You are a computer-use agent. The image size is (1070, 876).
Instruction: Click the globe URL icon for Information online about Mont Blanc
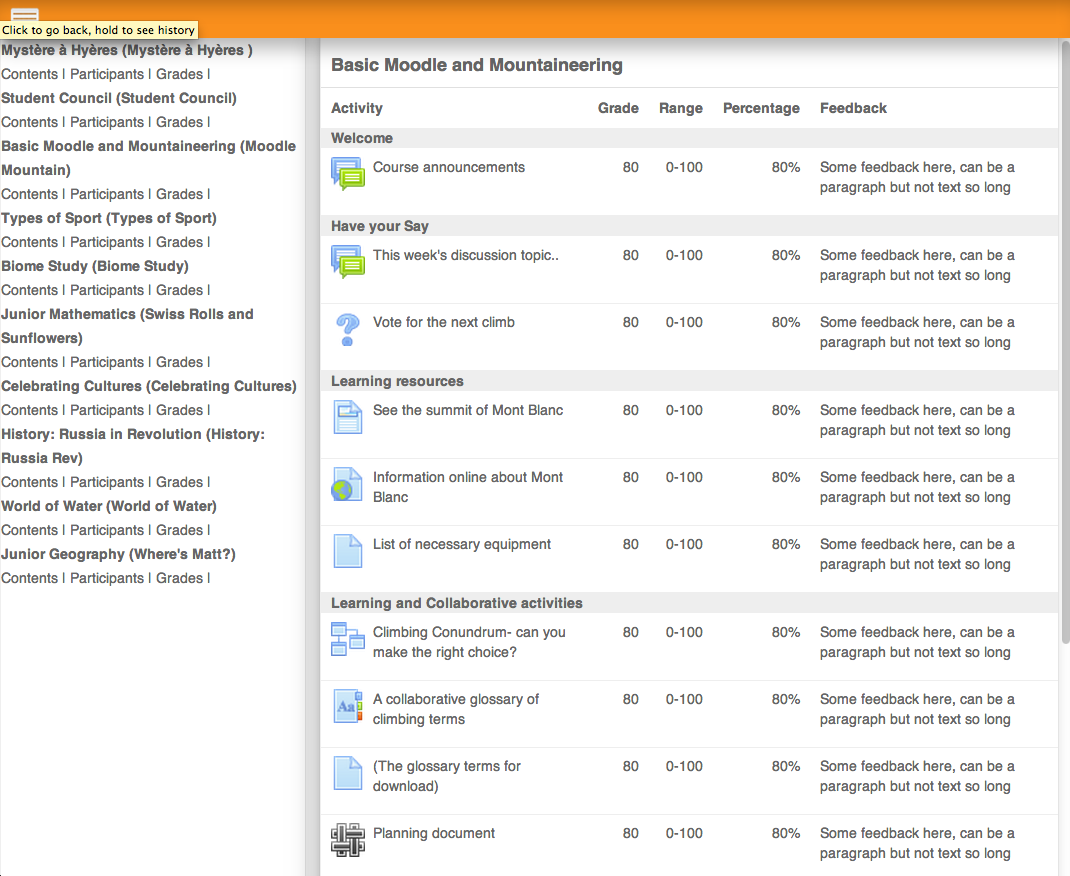click(x=347, y=484)
